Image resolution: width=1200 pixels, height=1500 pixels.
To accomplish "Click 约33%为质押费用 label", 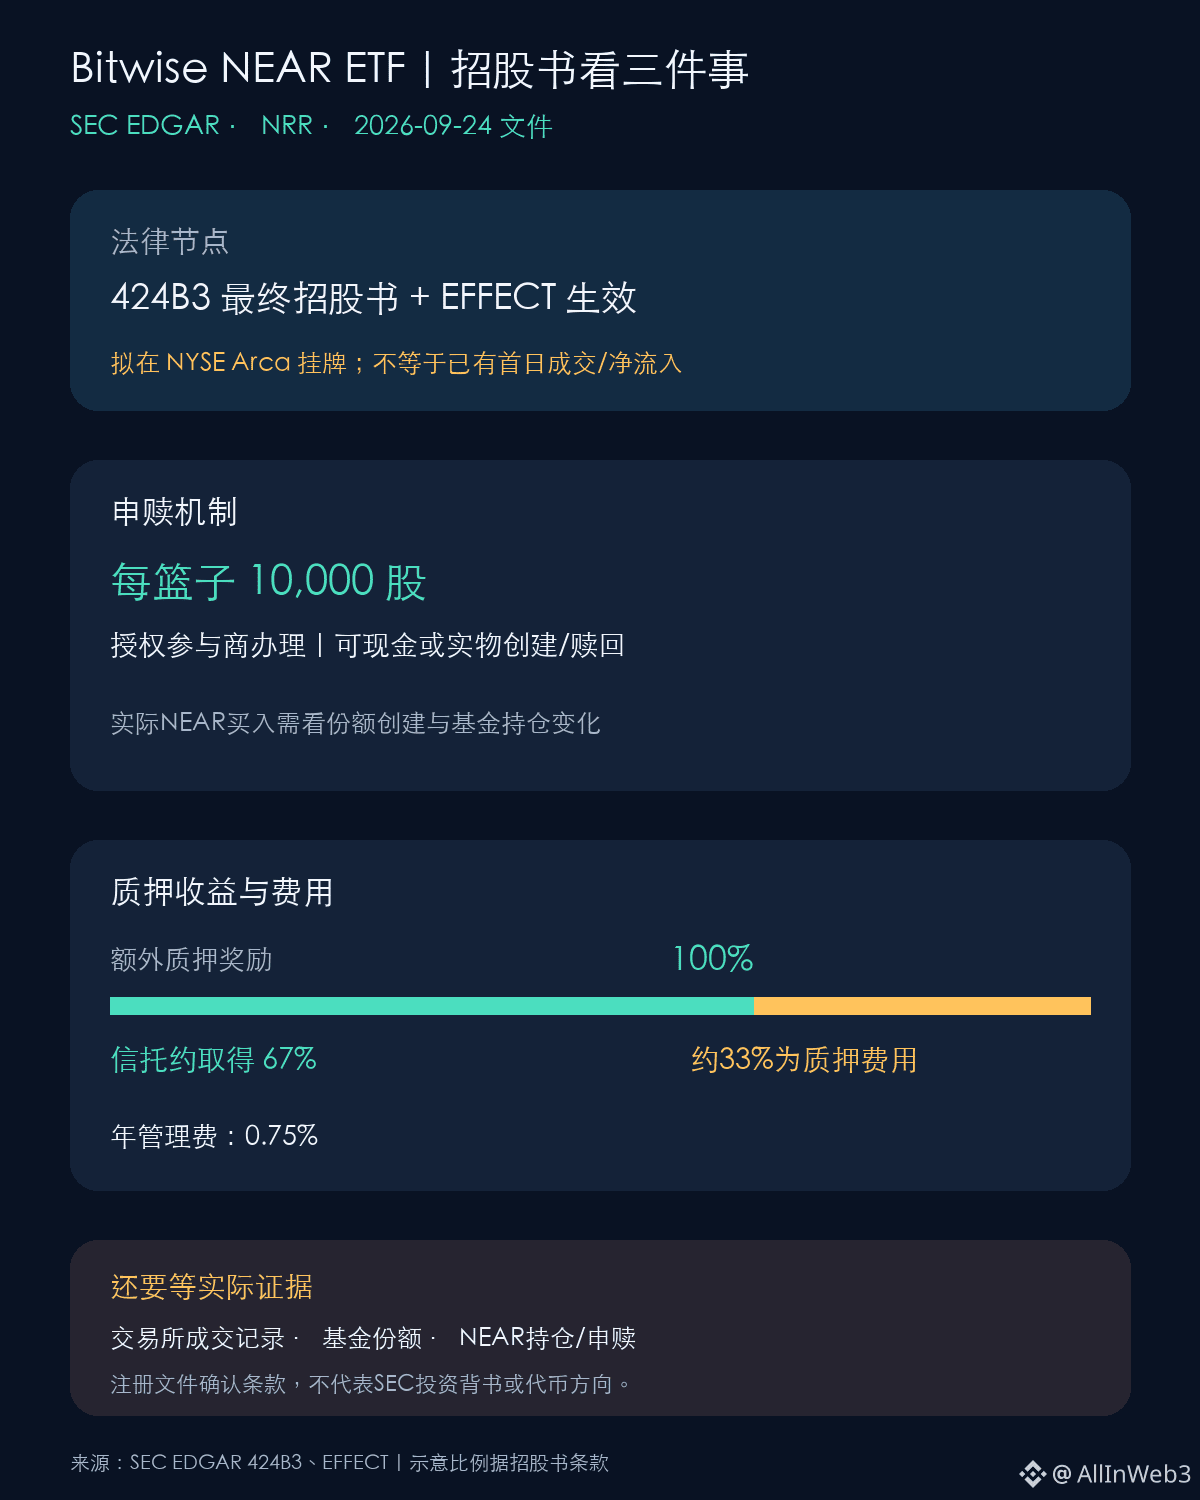I will coord(804,1059).
